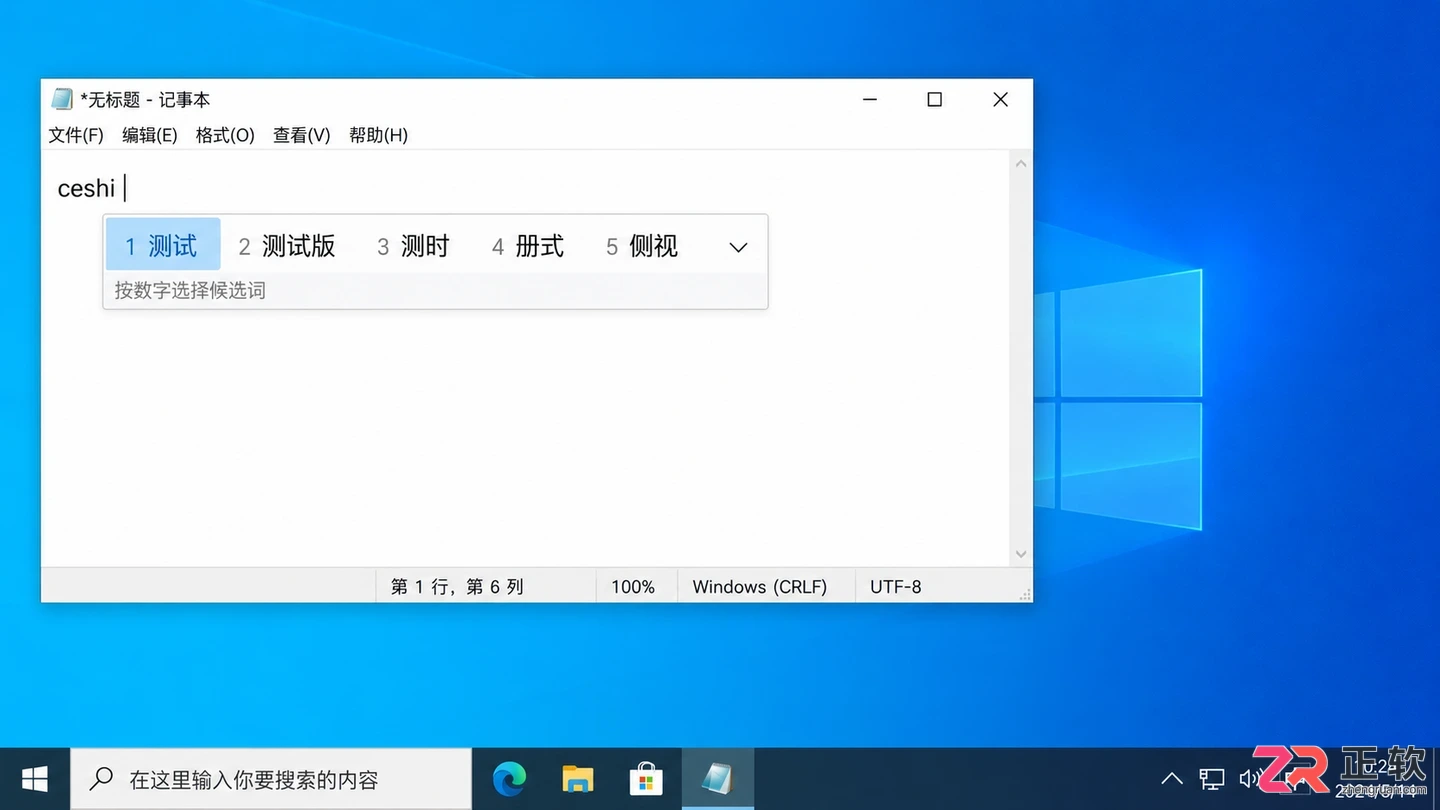1440x810 pixels.
Task: Open File Explorer from the taskbar
Action: pos(578,779)
